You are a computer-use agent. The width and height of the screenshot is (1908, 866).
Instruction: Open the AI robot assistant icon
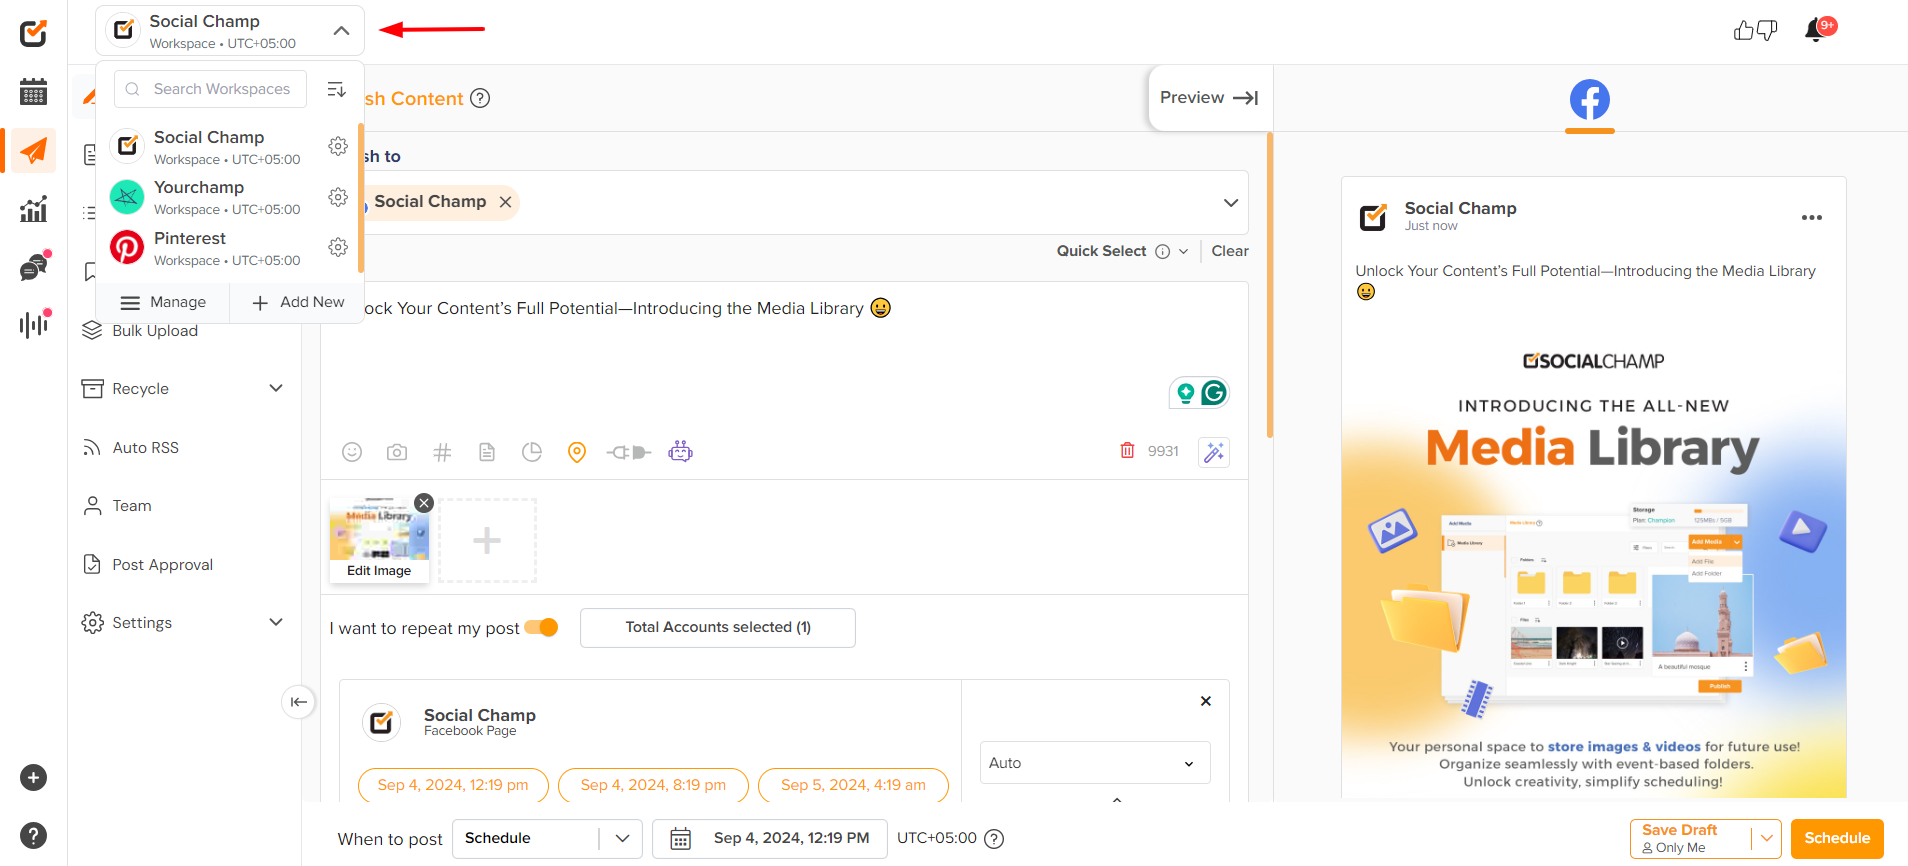(681, 451)
